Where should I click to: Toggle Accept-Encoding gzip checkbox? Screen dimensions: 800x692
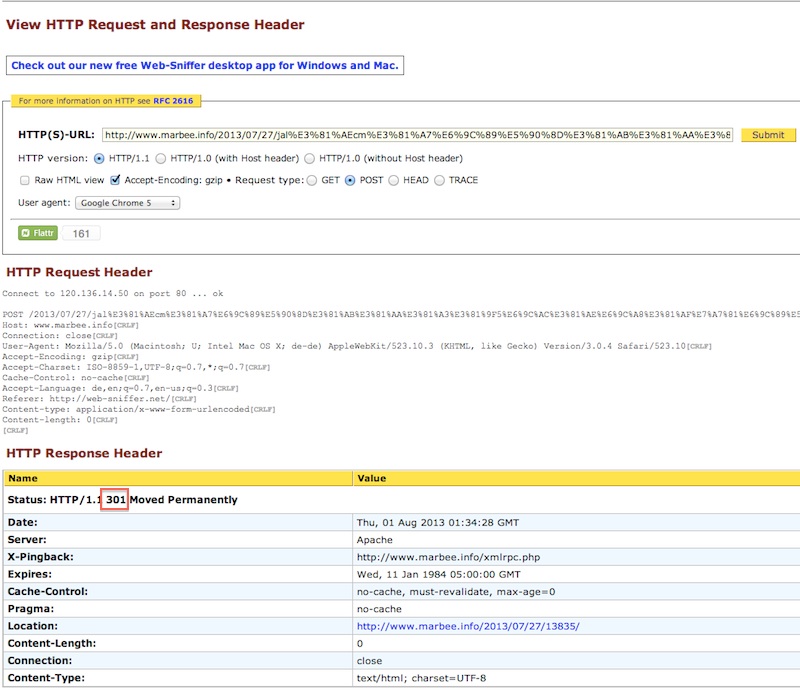[116, 181]
